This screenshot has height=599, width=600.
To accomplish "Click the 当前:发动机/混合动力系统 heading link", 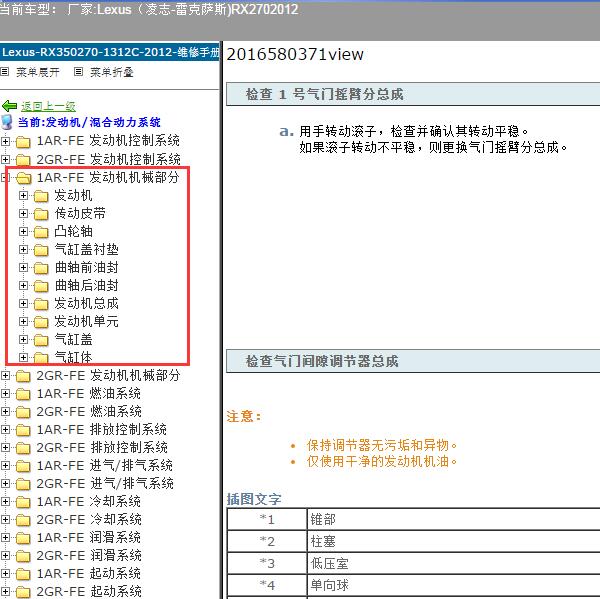I will [89, 122].
